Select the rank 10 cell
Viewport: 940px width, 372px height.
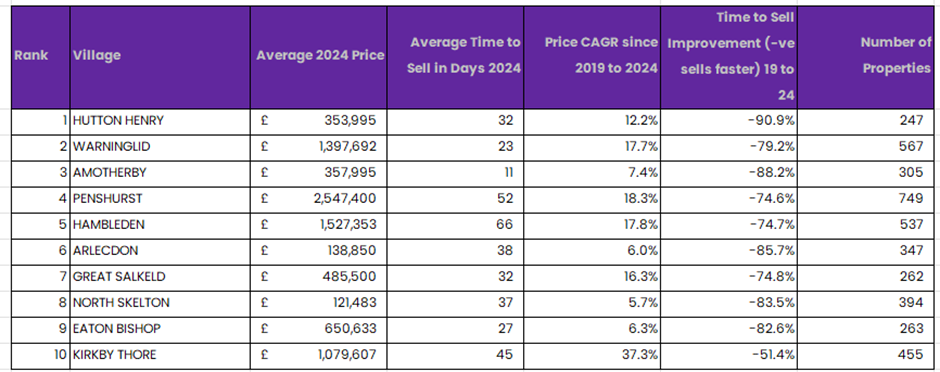41,356
